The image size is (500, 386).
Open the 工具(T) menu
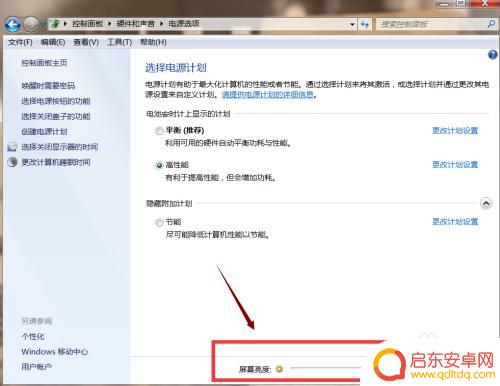(x=120, y=42)
